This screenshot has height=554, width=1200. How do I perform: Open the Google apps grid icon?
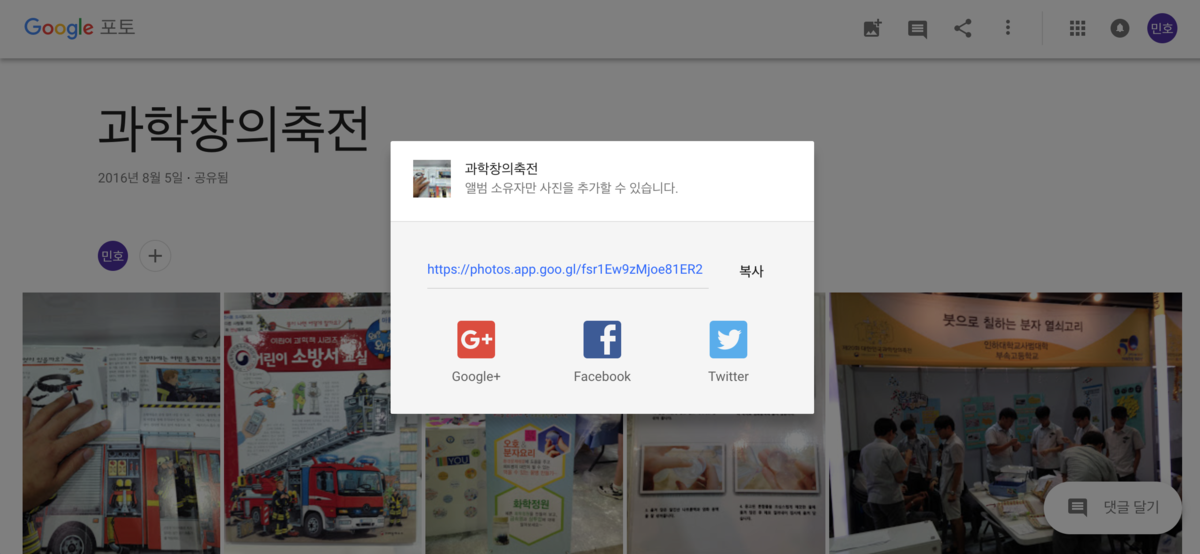[1077, 29]
